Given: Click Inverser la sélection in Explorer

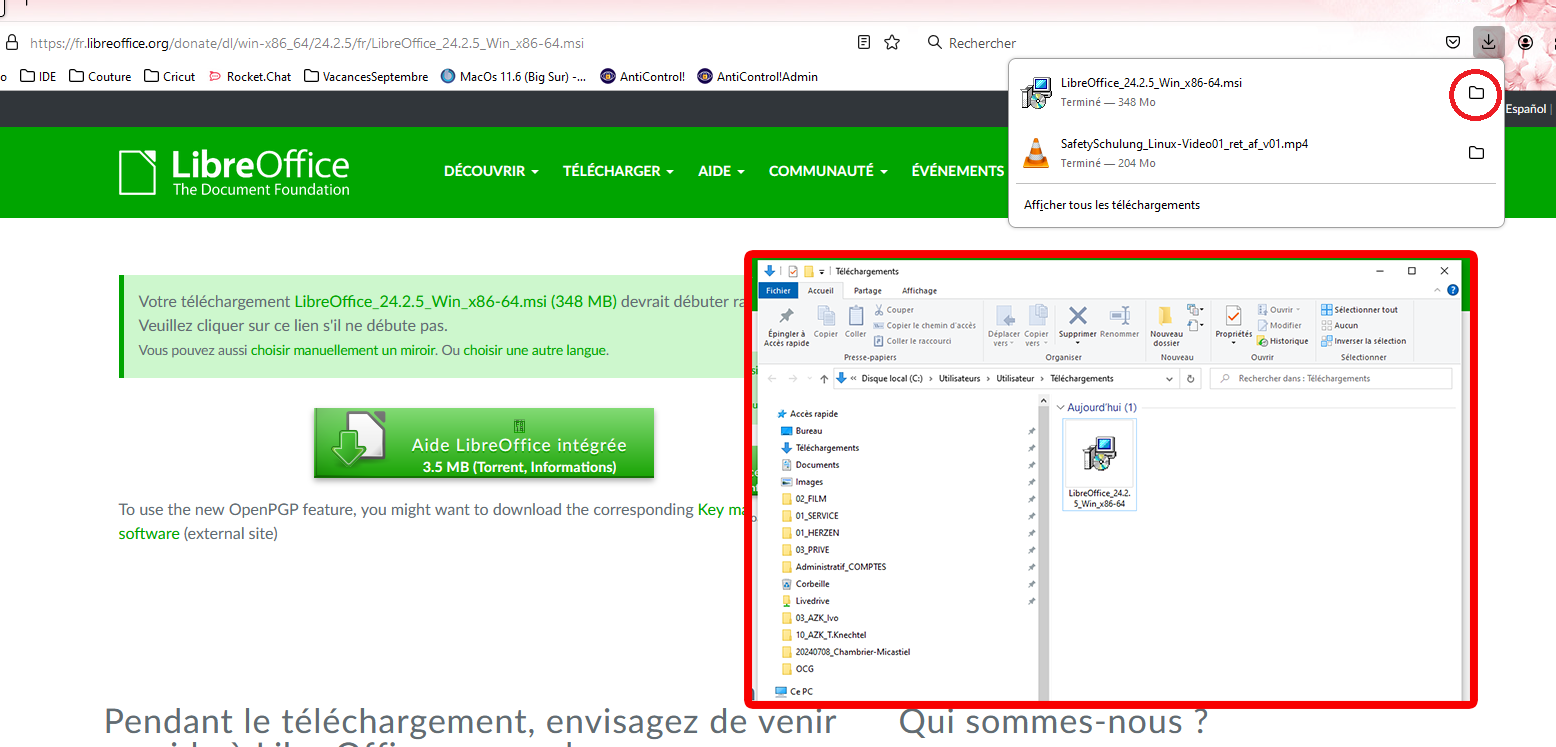Looking at the screenshot, I should click(1364, 341).
